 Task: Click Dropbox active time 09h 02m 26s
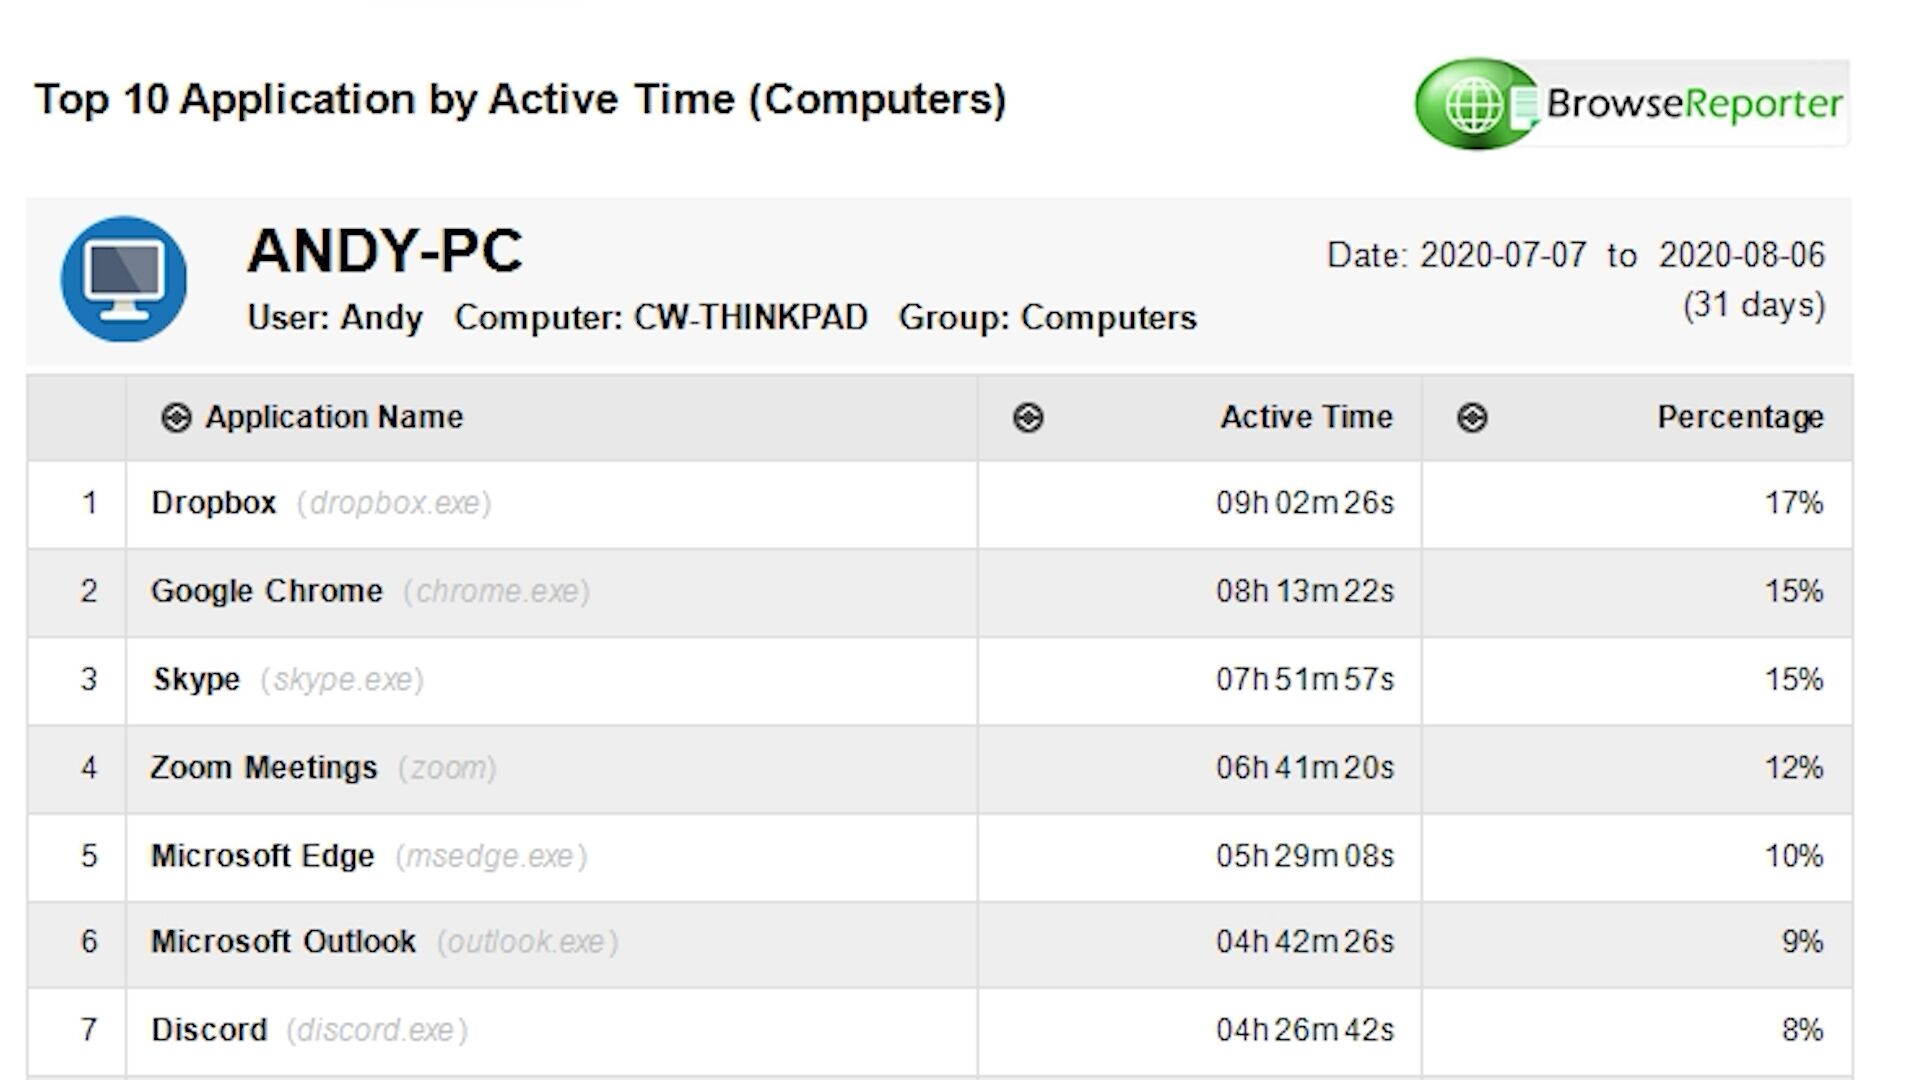(x=1304, y=503)
